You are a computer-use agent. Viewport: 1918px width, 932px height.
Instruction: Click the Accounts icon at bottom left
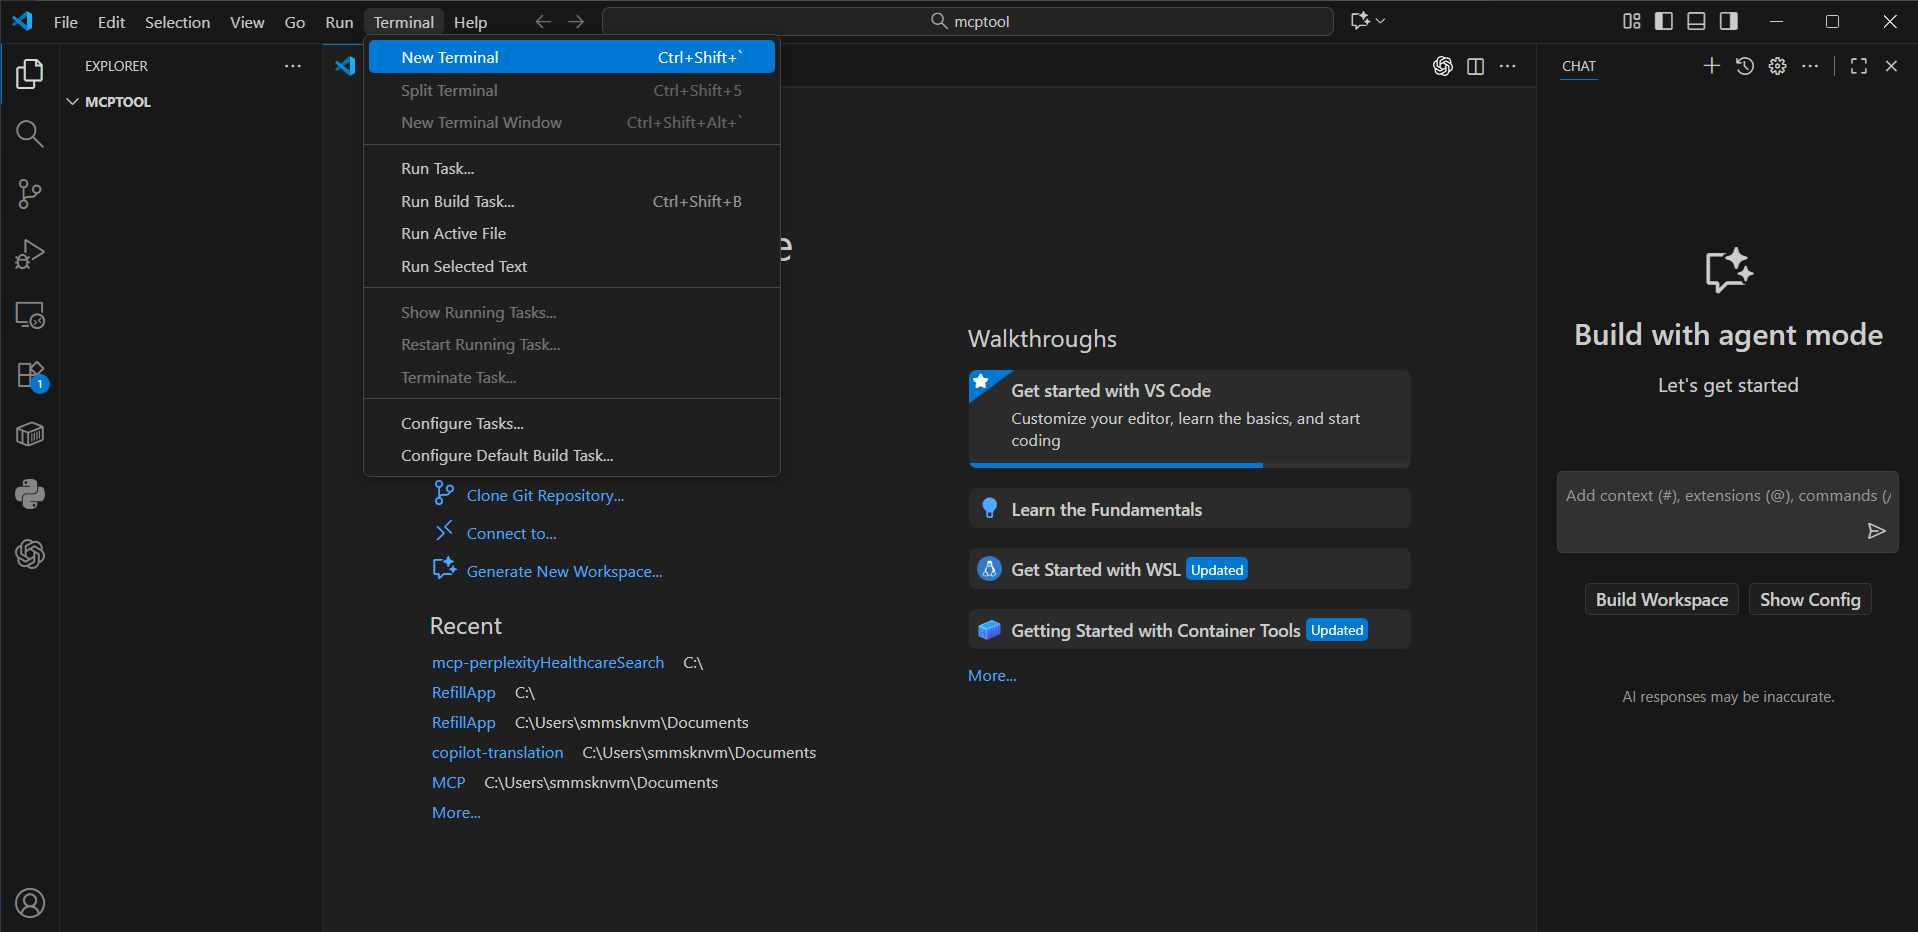click(30, 903)
